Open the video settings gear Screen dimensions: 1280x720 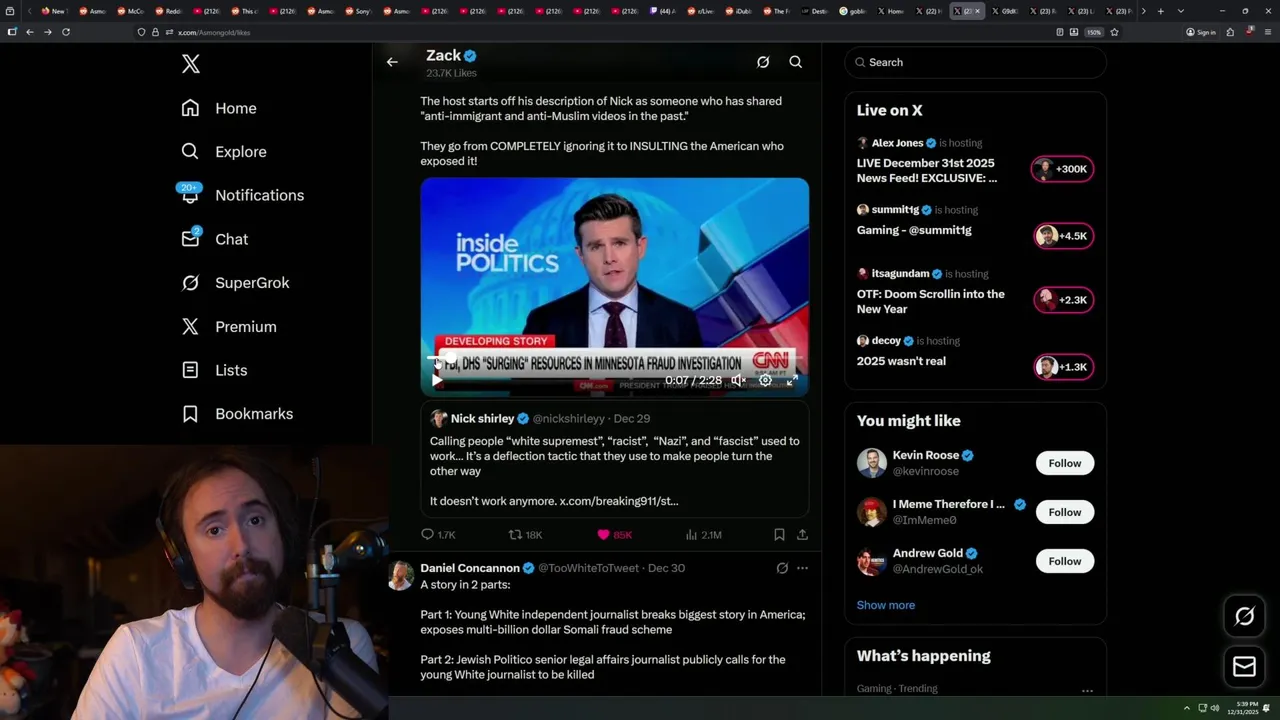tap(765, 380)
